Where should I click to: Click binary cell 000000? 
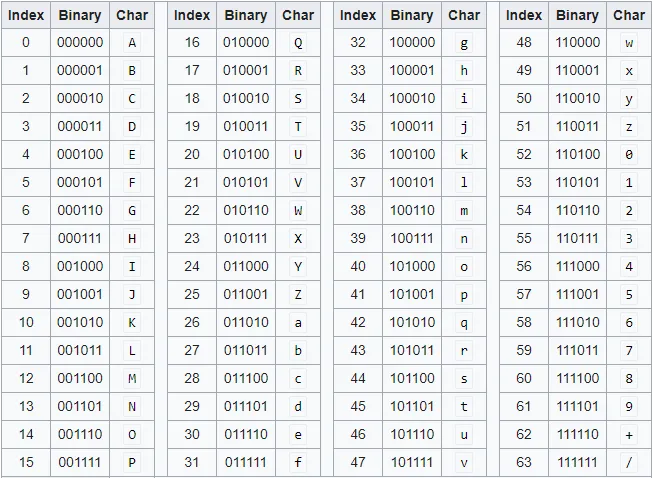80,42
